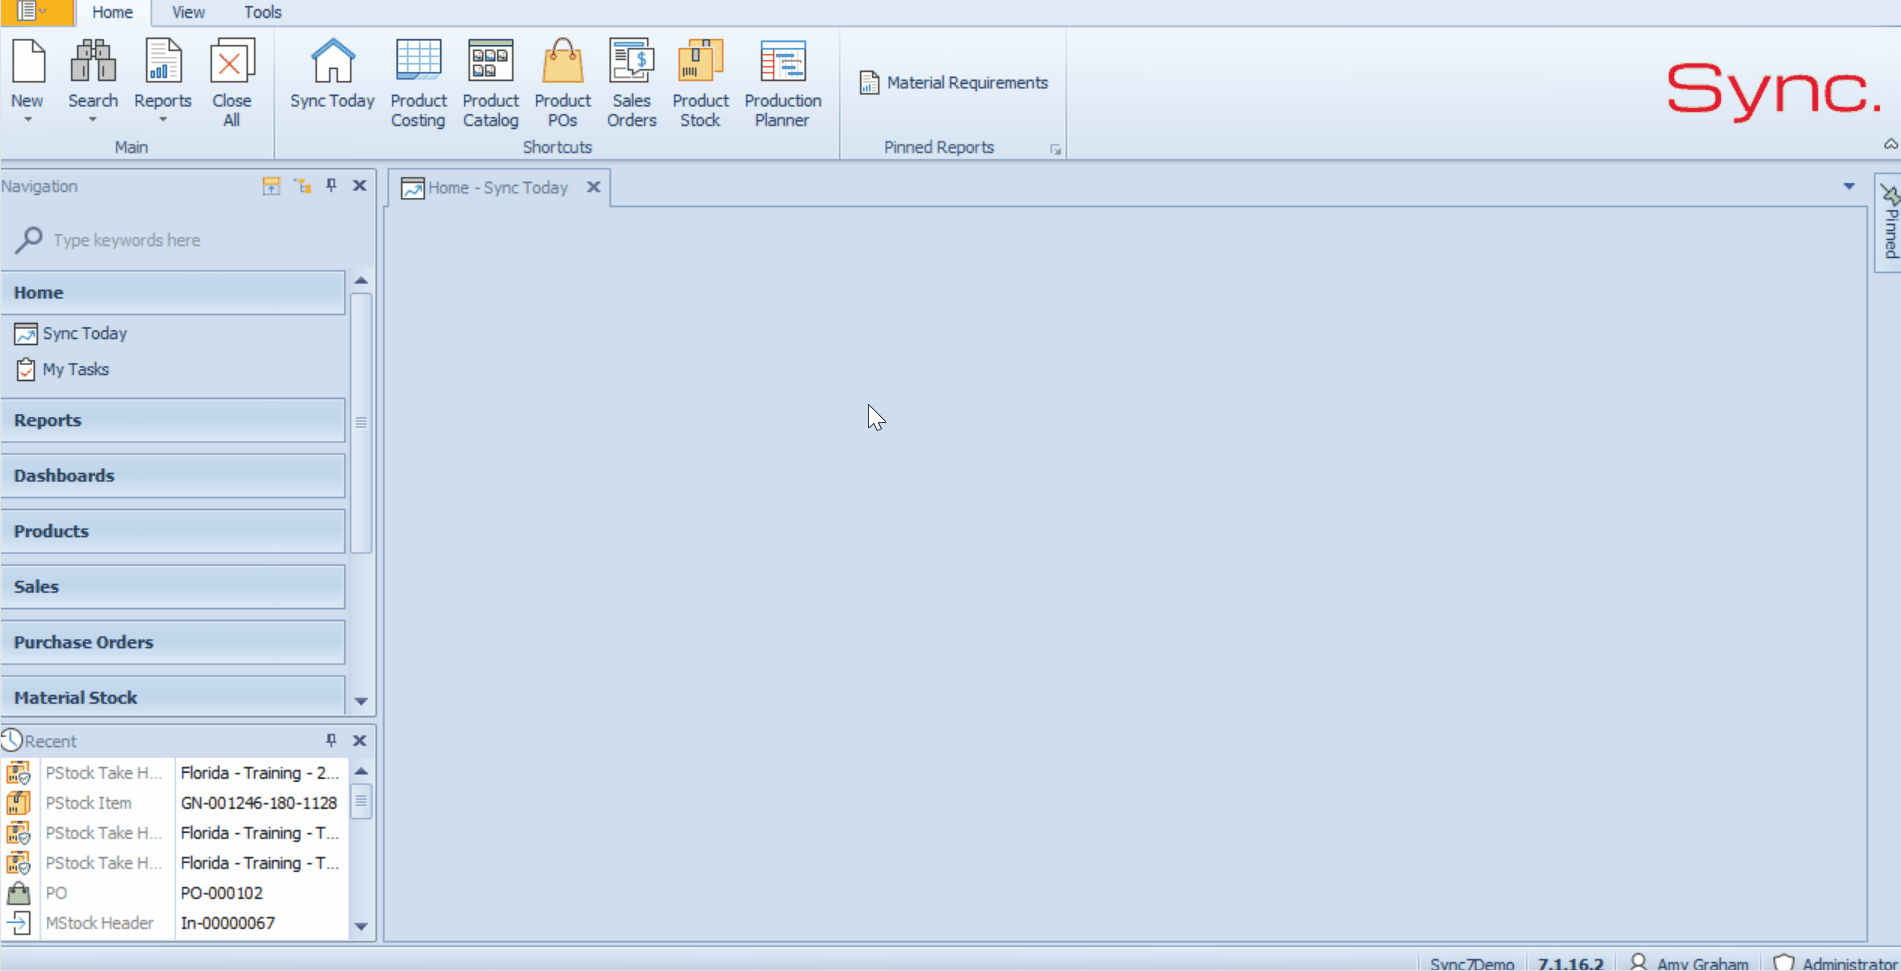Open recent entry In-00000067
Screen dimensions: 1901x971
coord(228,923)
